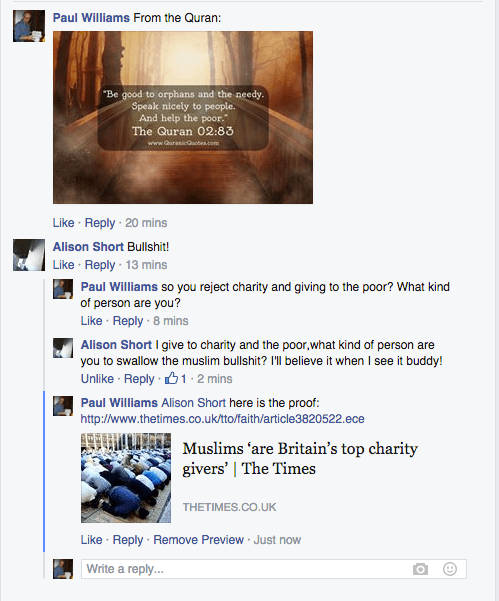
Task: Click avatar beside "so you reject charity" reply
Action: tap(63, 289)
